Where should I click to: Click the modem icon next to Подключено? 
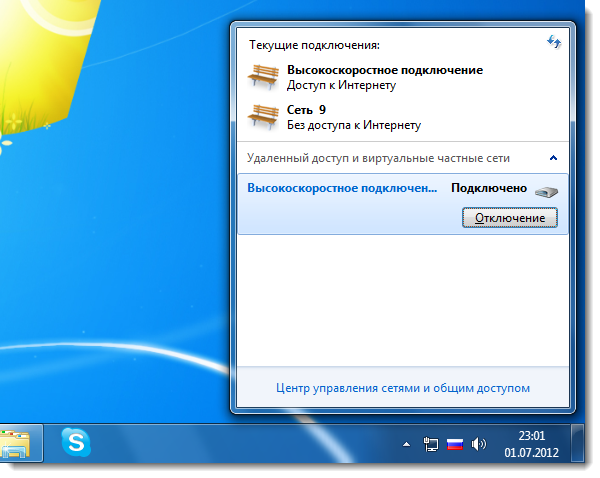click(546, 191)
